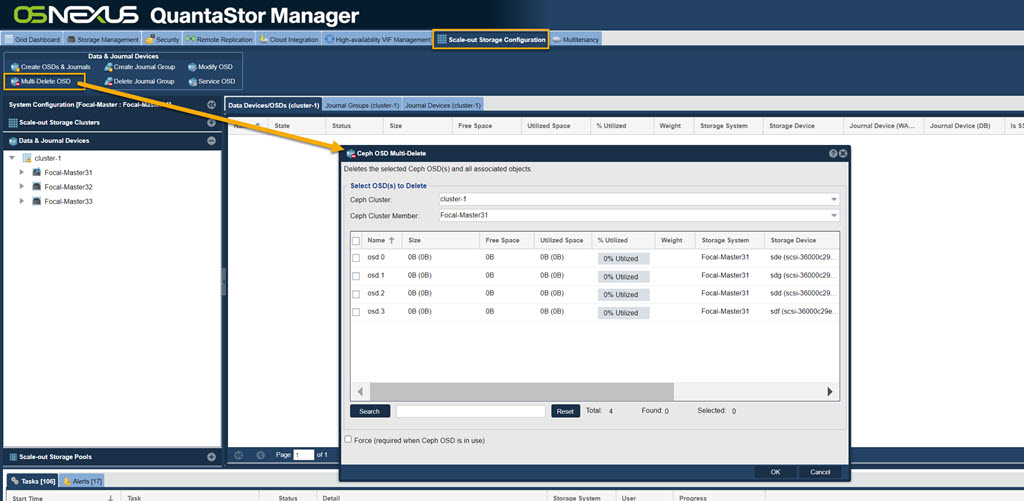This screenshot has width=1024, height=501.
Task: Click the Reset button
Action: click(x=566, y=412)
